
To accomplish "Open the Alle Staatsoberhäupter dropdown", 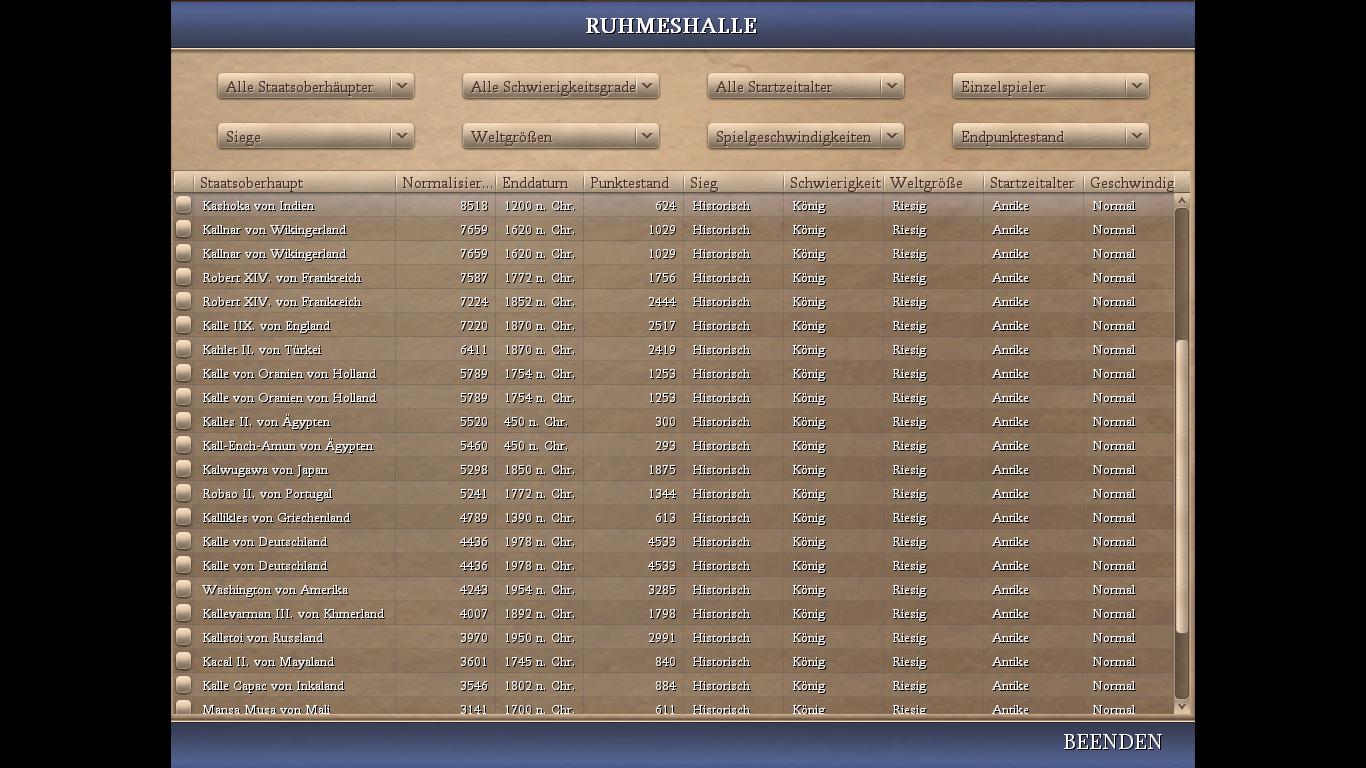I will pyautogui.click(x=315, y=87).
